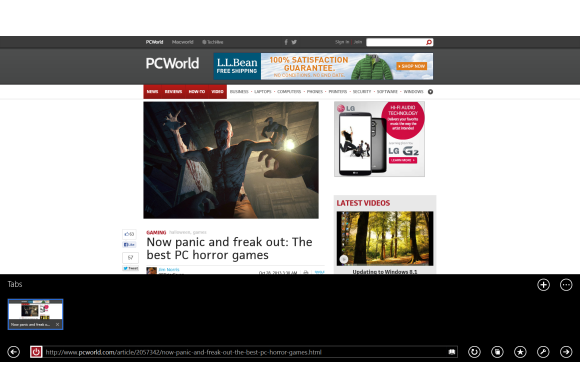Play the Updating to Windows 8.1 video

click(x=385, y=238)
